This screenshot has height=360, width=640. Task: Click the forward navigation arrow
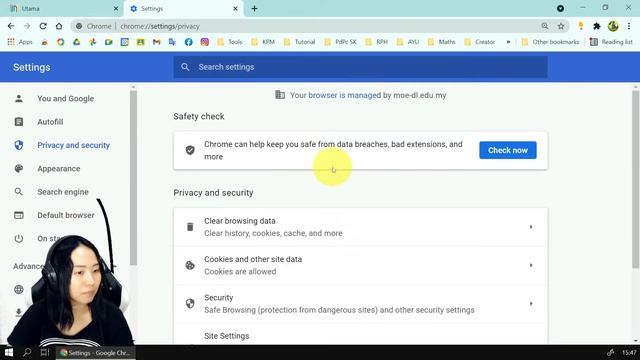click(27, 26)
